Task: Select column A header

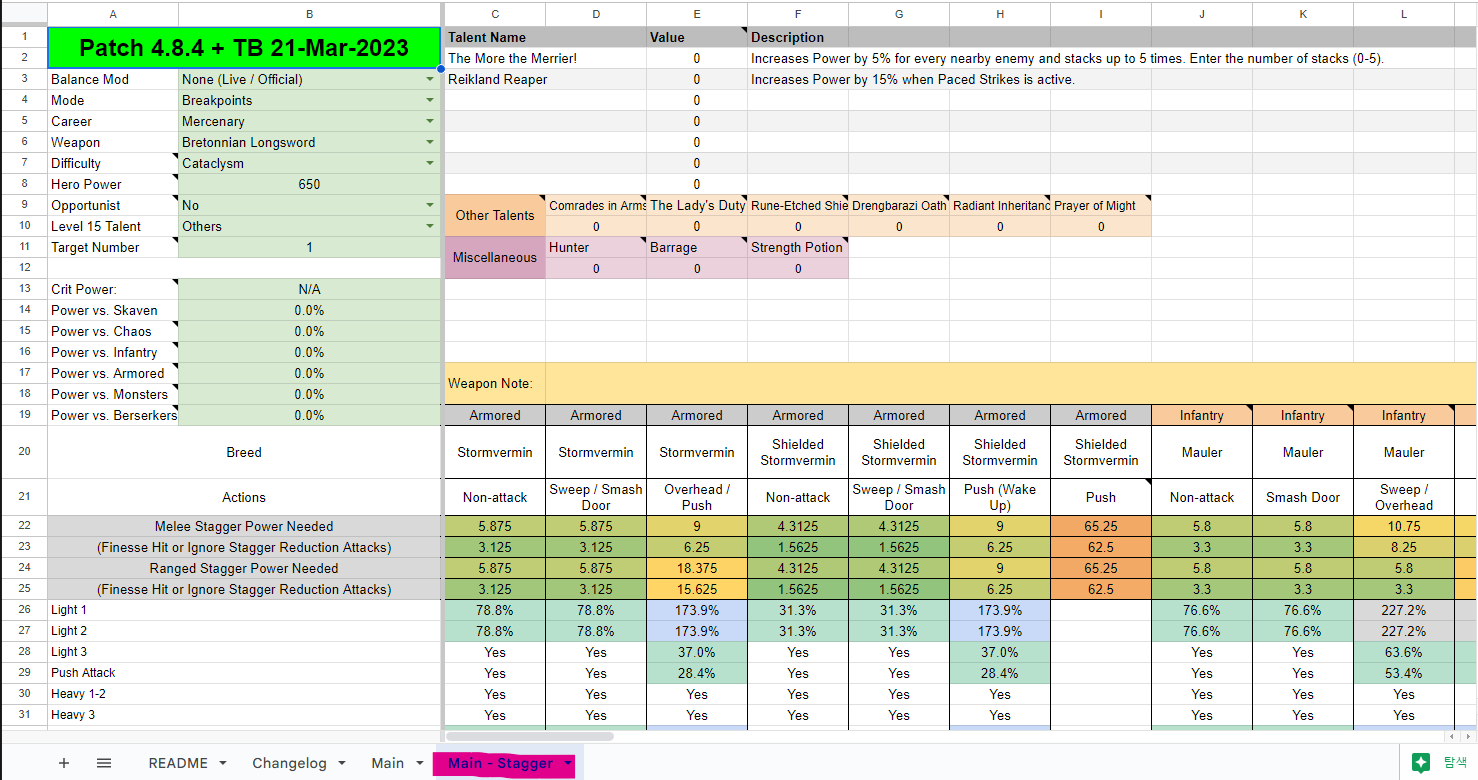Action: [x=112, y=14]
